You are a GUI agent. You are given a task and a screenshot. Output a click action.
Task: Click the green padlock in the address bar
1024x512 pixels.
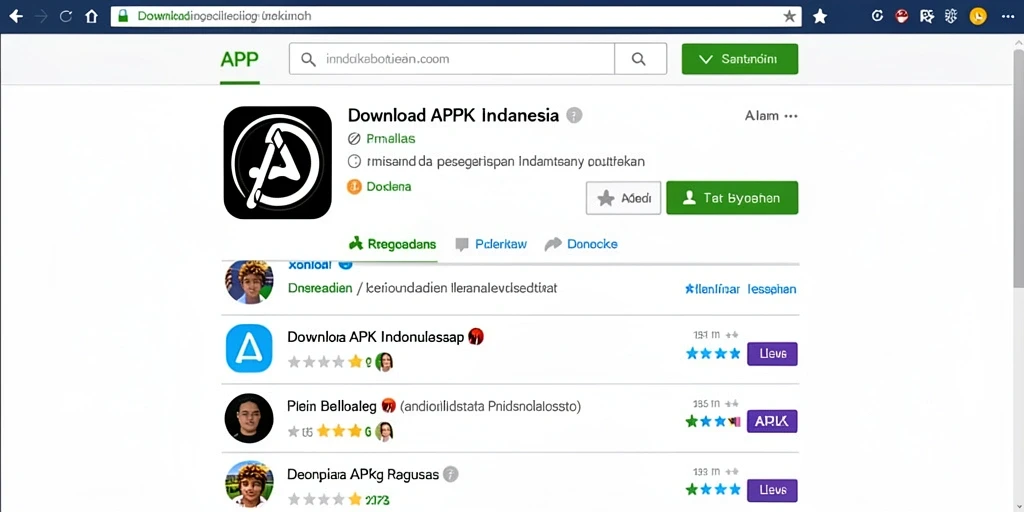coord(123,16)
